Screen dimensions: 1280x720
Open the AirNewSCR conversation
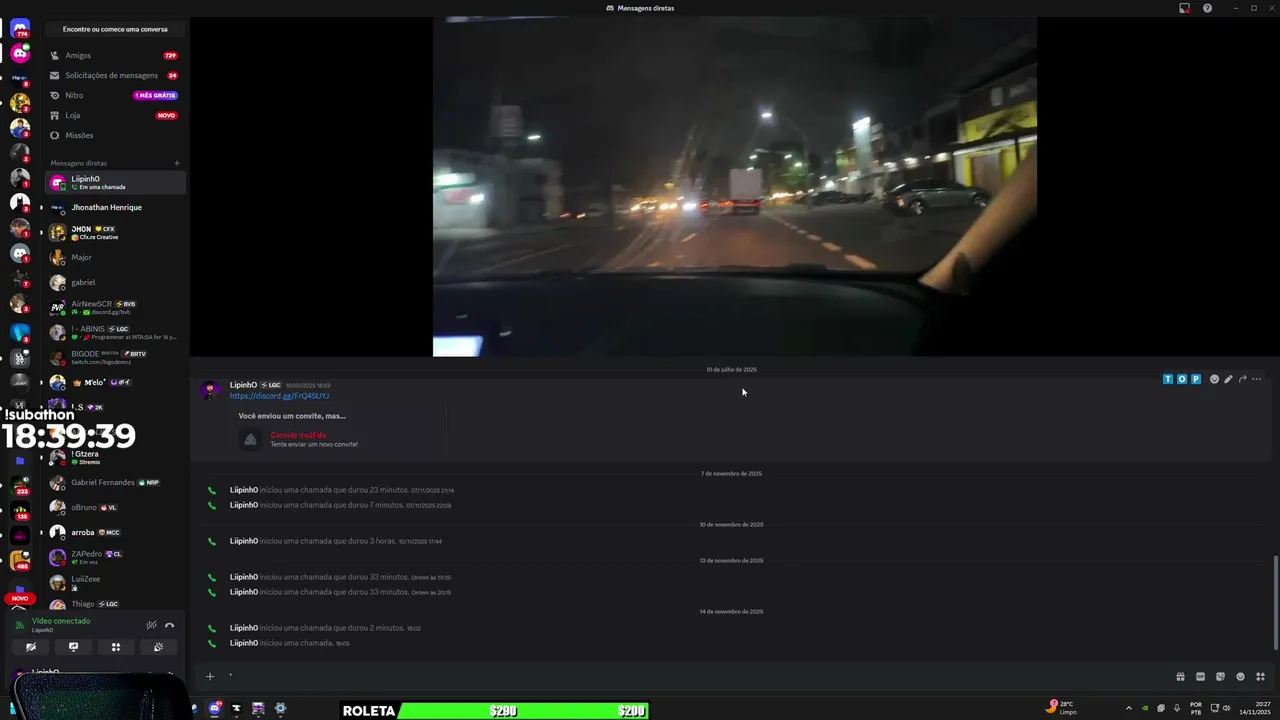point(115,307)
